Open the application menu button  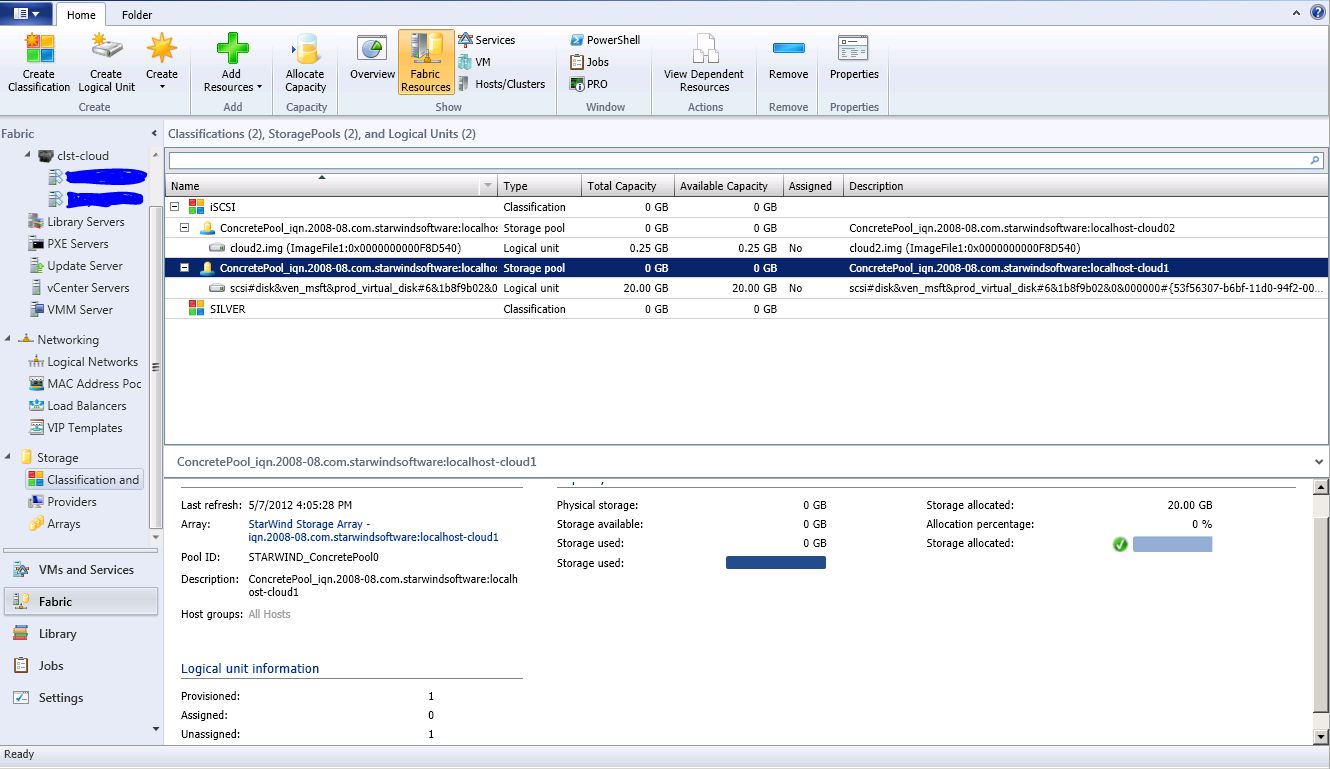coord(27,14)
